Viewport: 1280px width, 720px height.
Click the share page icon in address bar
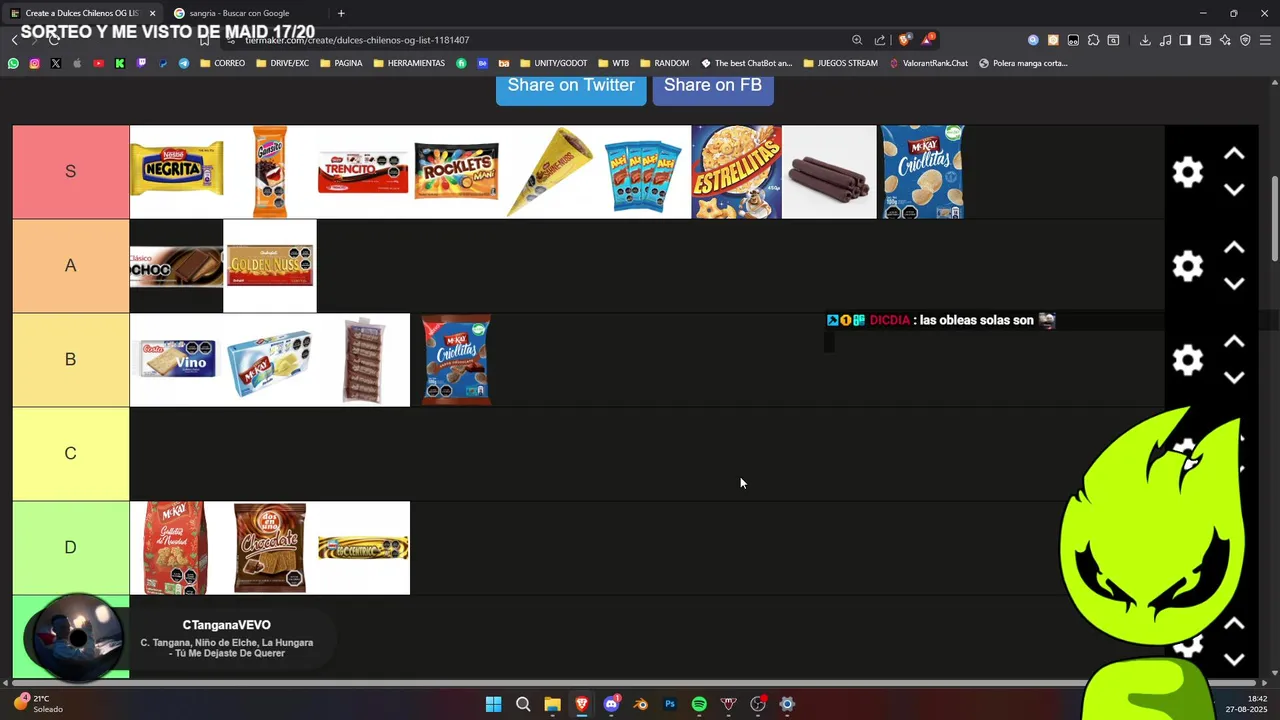pyautogui.click(x=880, y=40)
